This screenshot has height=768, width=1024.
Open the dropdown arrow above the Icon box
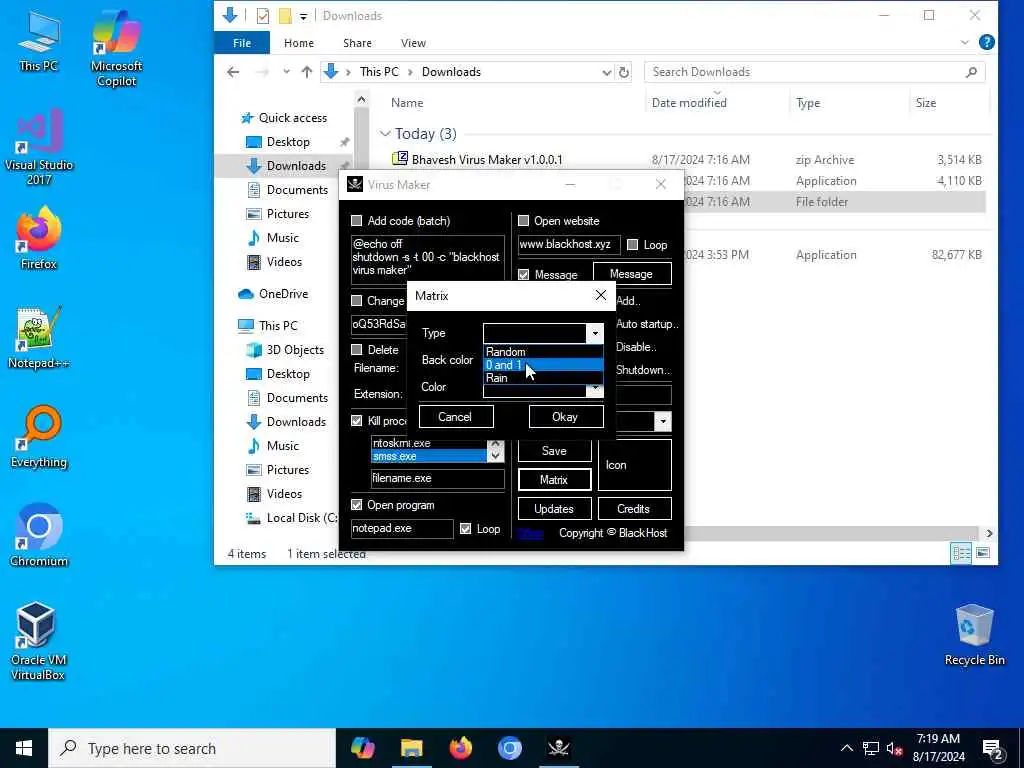point(663,421)
